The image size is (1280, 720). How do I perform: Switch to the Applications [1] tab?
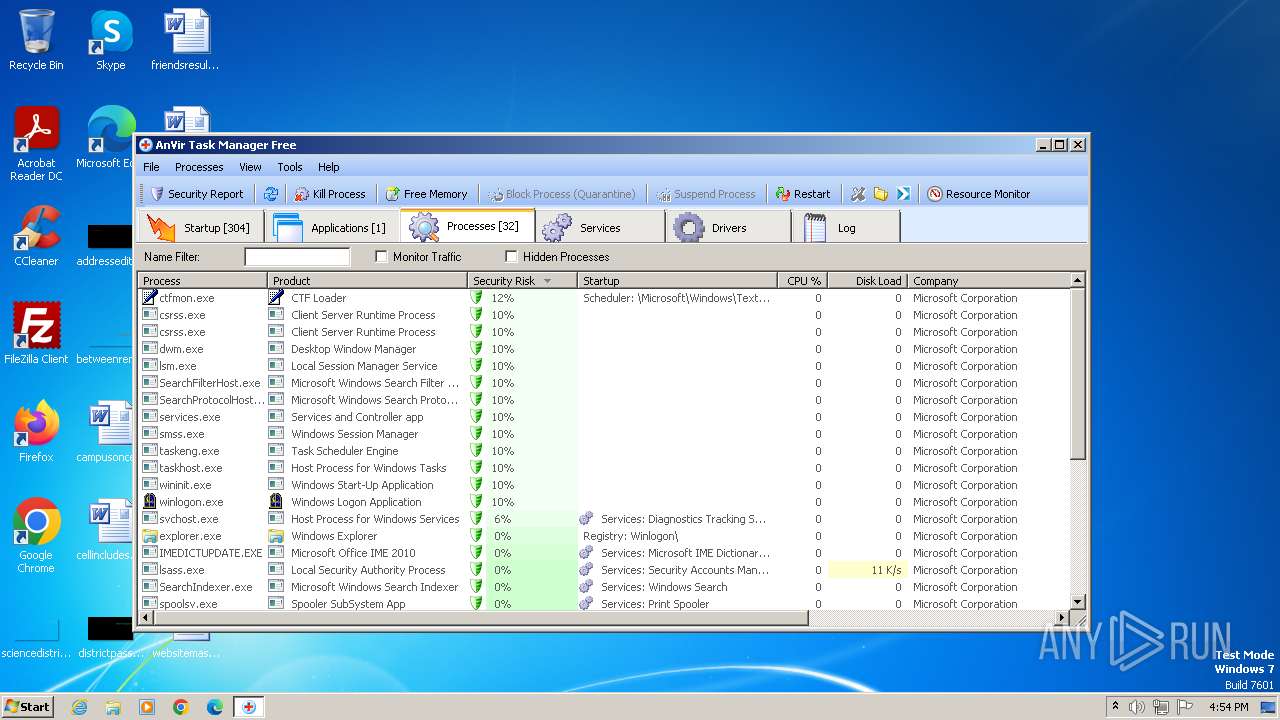(x=333, y=227)
